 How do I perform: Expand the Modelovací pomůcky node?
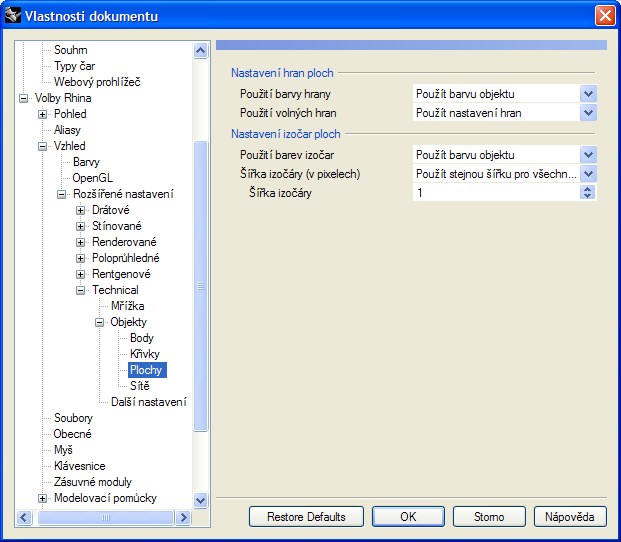click(x=43, y=498)
